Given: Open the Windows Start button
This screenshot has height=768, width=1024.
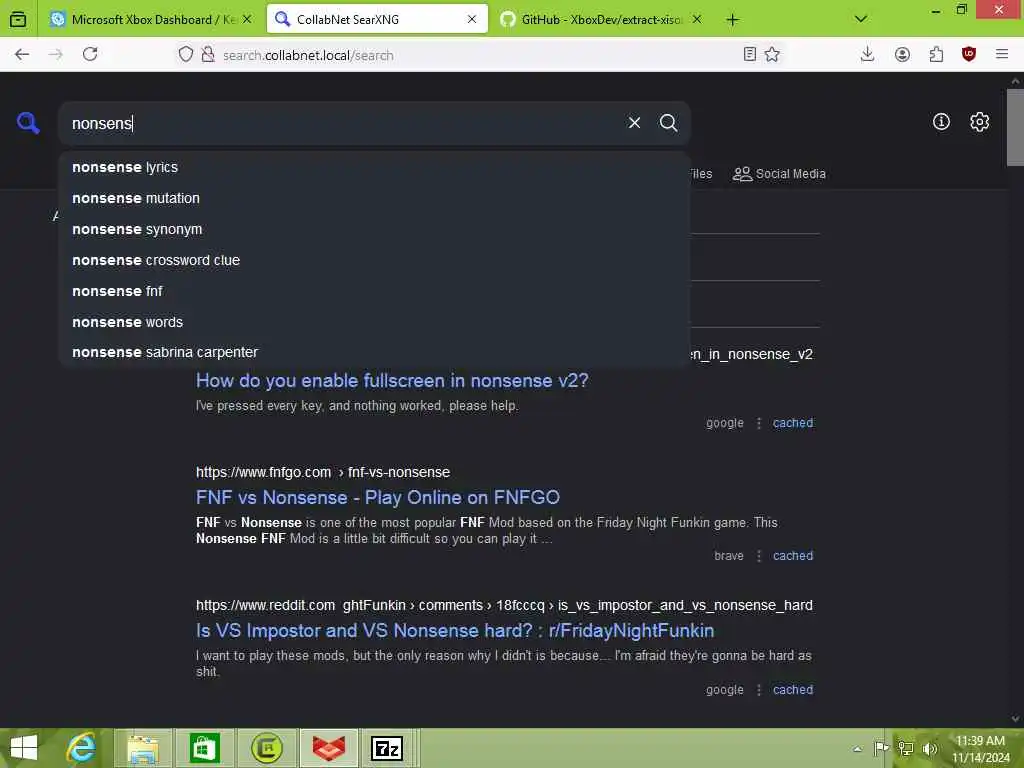Looking at the screenshot, I should (23, 748).
